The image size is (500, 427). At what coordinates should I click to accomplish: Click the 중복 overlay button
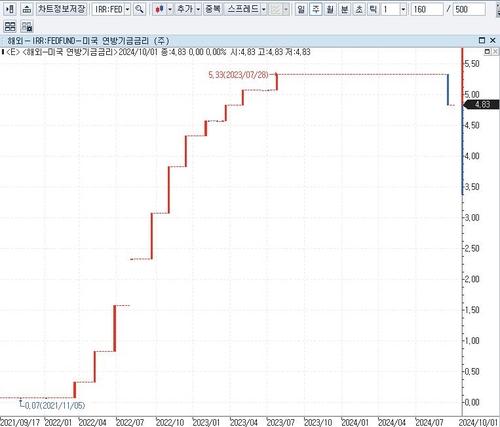pos(213,9)
